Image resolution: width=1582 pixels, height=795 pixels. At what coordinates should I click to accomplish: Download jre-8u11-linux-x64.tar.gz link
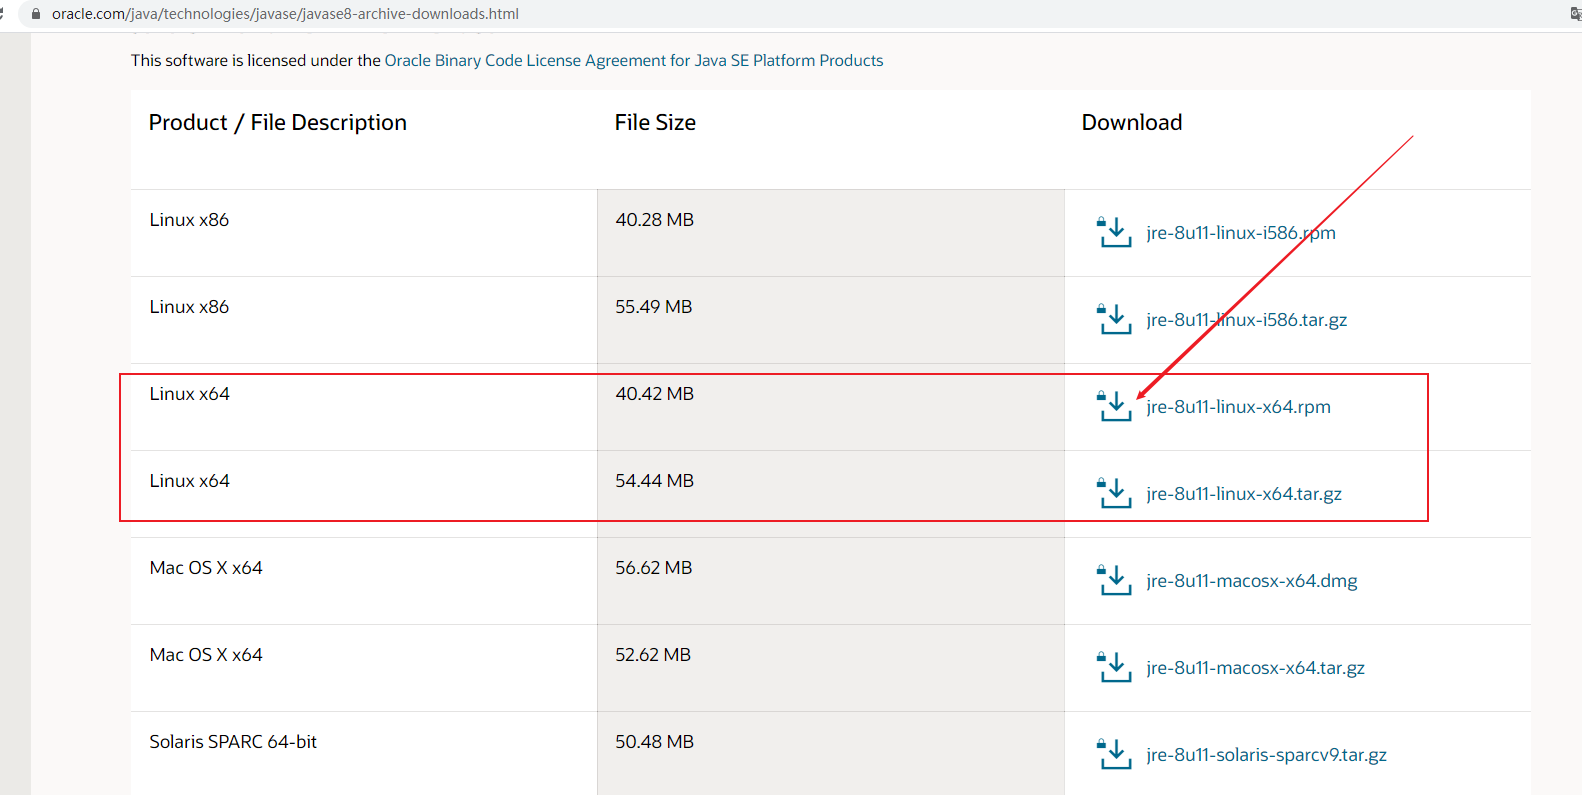(x=1244, y=494)
